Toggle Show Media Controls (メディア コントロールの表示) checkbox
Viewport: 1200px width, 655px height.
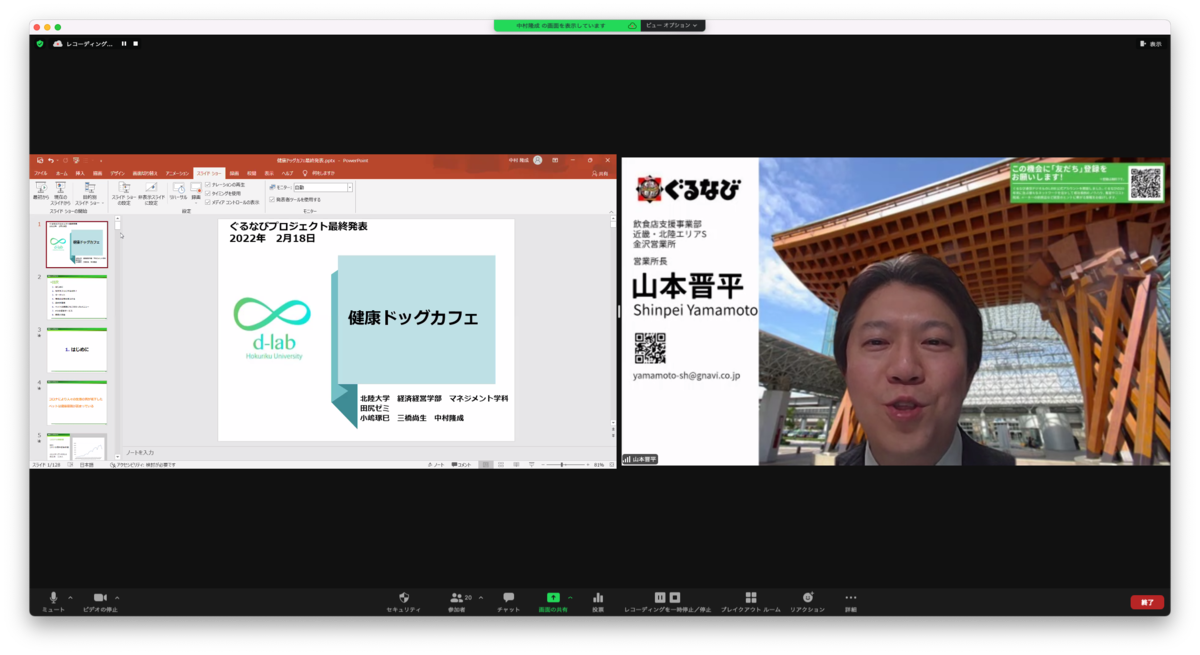[207, 202]
